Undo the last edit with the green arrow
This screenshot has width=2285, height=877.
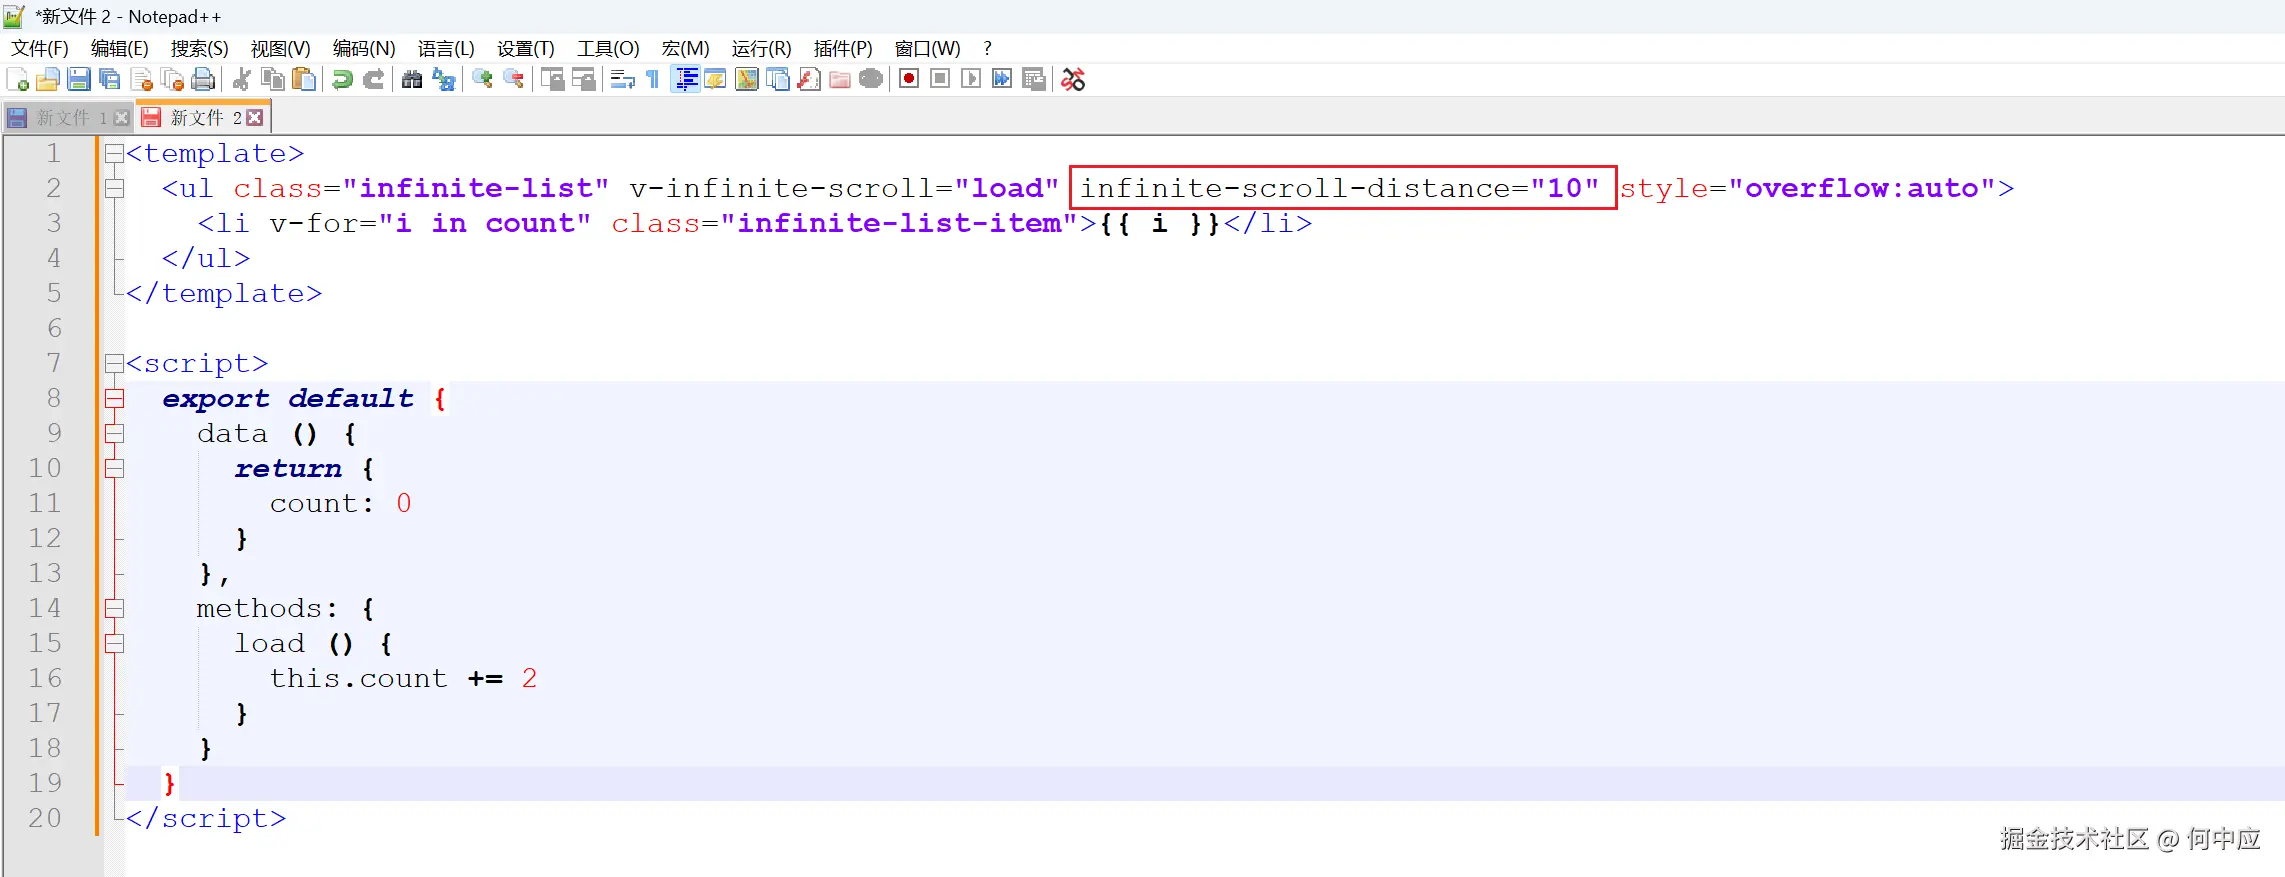(x=342, y=80)
